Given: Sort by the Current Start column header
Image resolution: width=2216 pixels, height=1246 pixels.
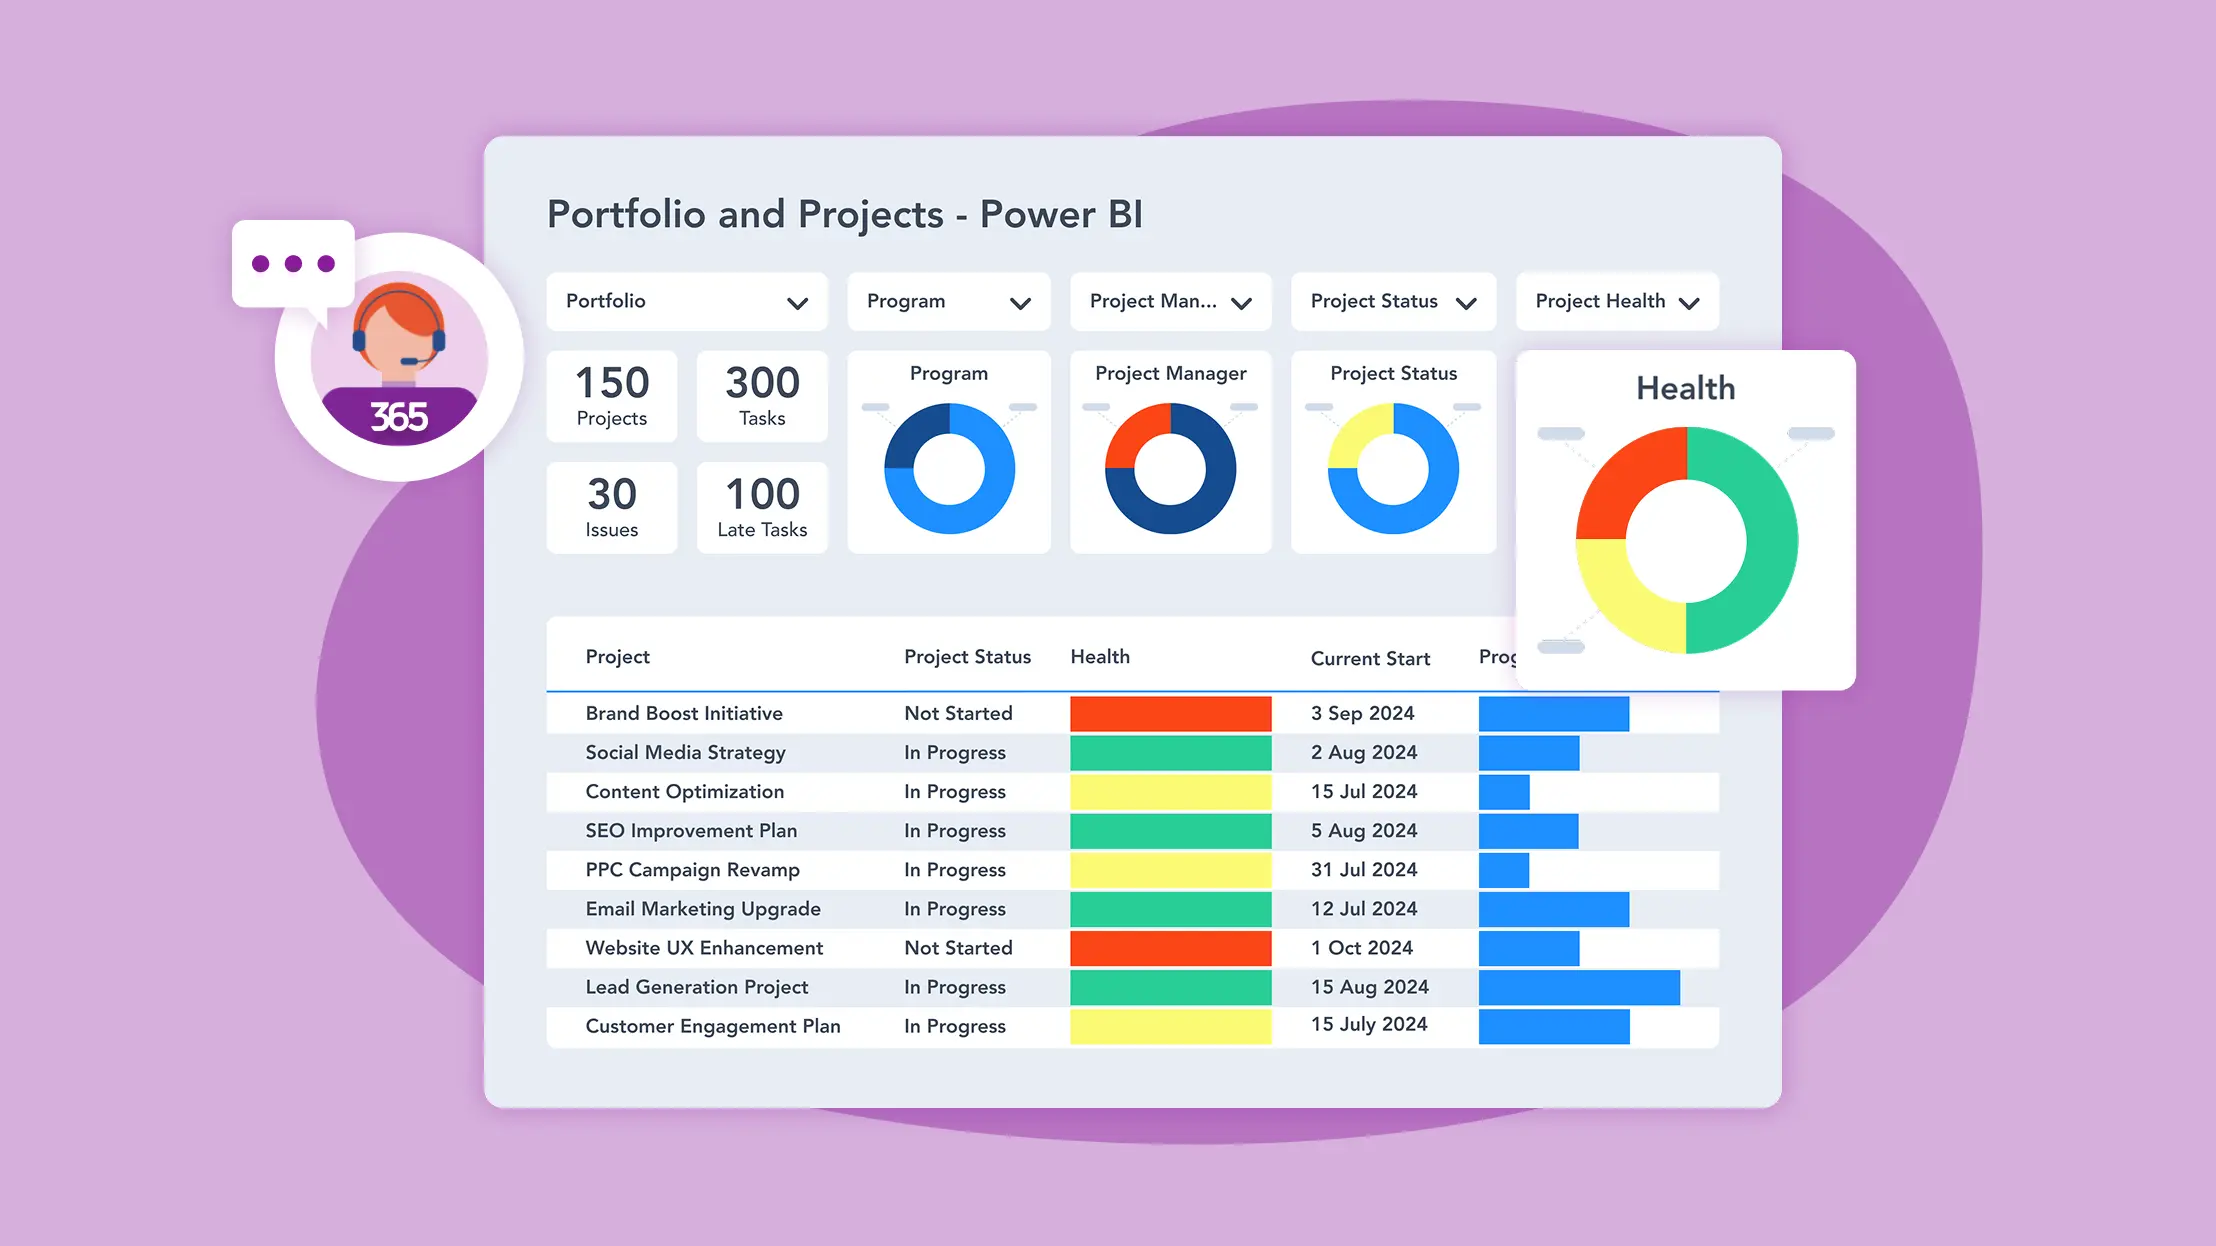Looking at the screenshot, I should [1370, 659].
